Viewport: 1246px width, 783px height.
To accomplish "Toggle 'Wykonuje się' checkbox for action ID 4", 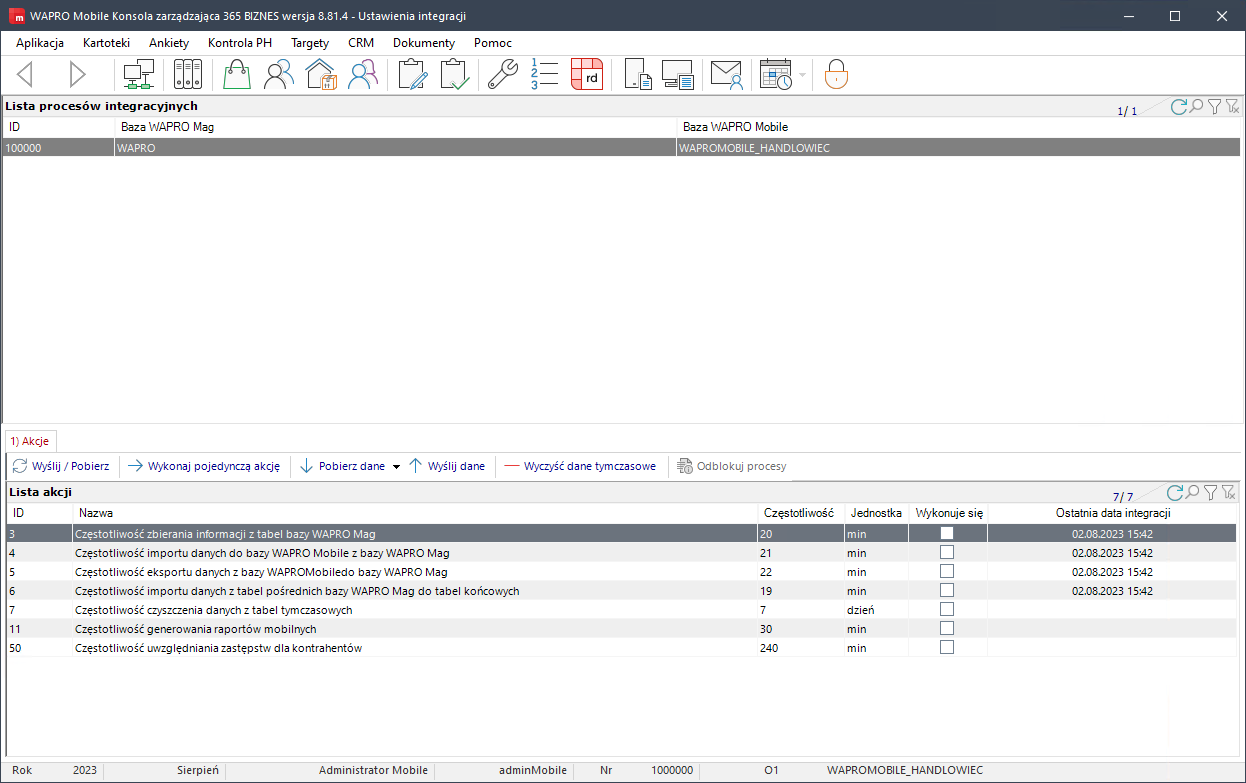I will [x=947, y=552].
